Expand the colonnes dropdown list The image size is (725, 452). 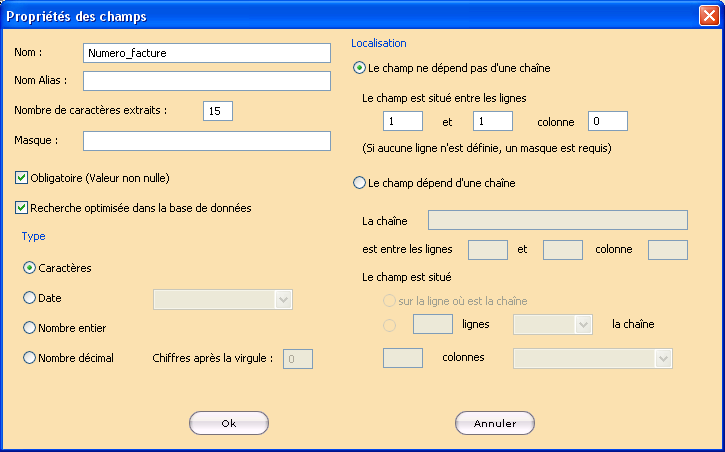click(592, 358)
